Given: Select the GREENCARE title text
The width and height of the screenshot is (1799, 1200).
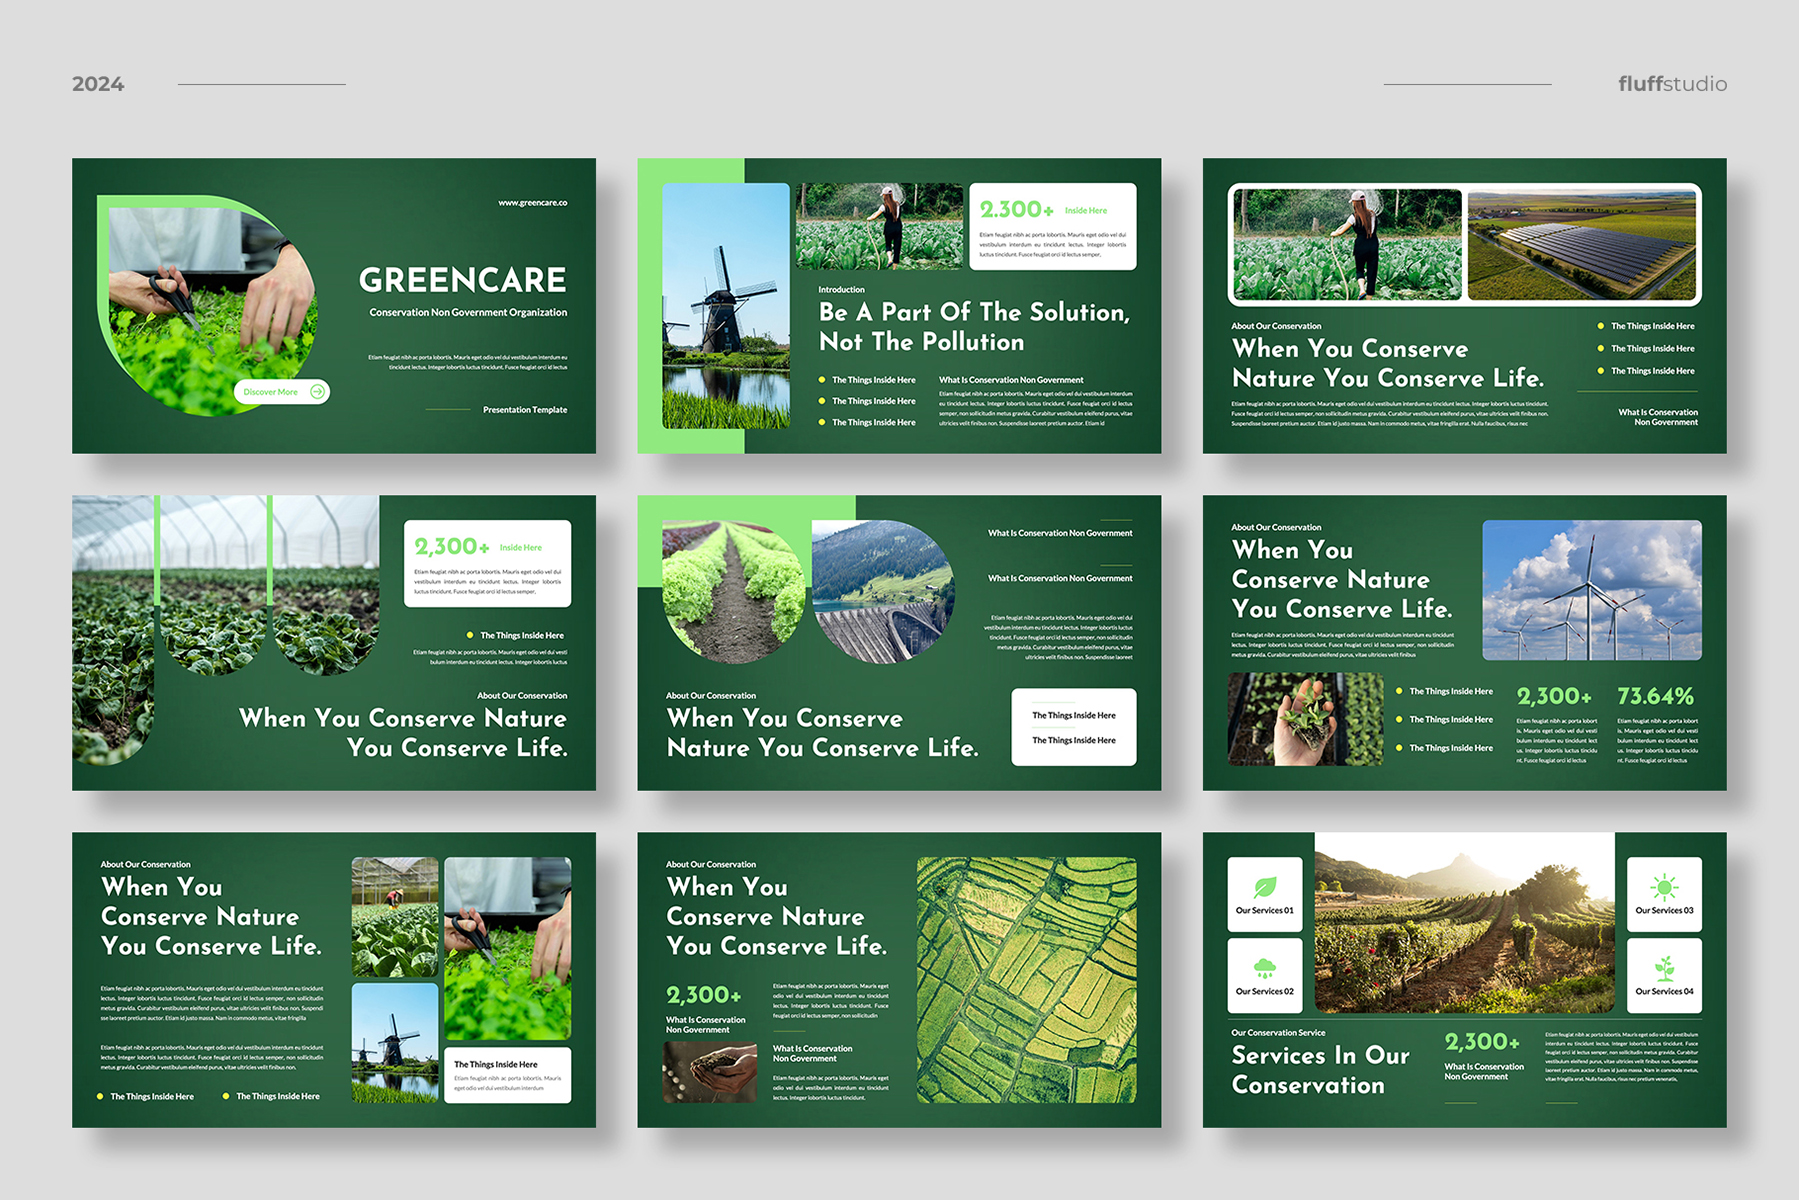Looking at the screenshot, I should click(x=462, y=280).
